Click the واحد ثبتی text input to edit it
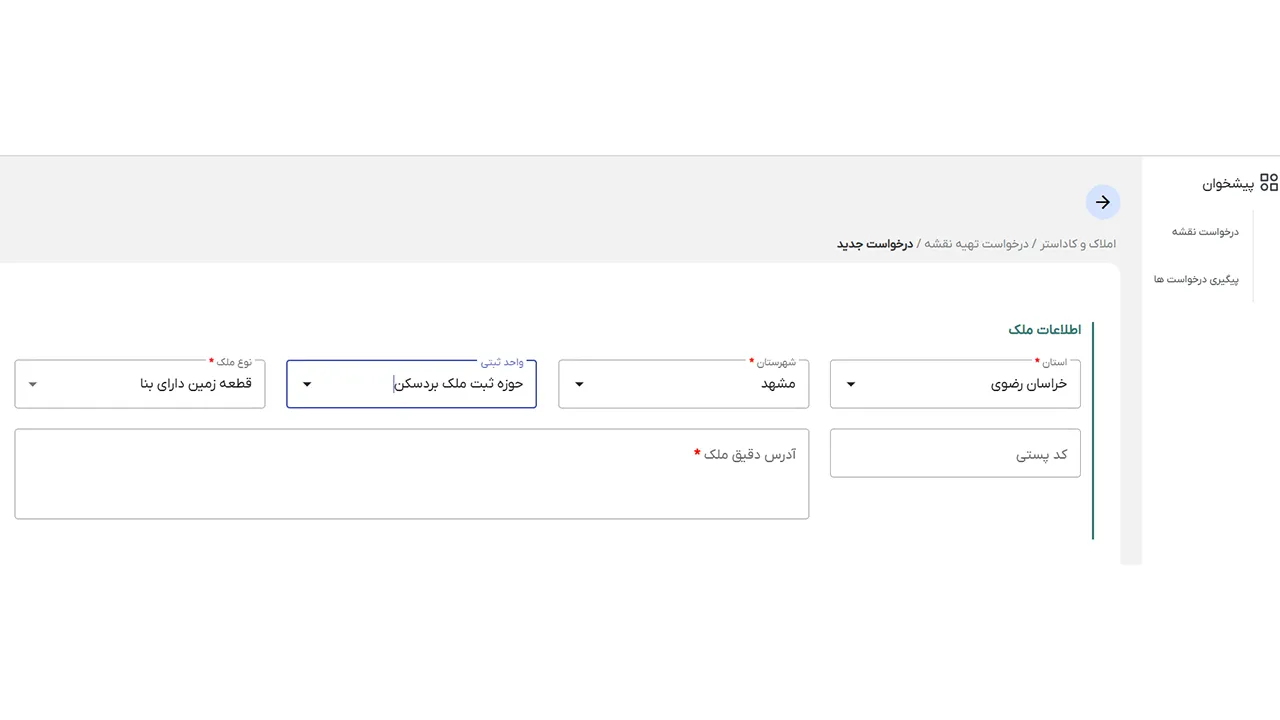 pyautogui.click(x=430, y=383)
